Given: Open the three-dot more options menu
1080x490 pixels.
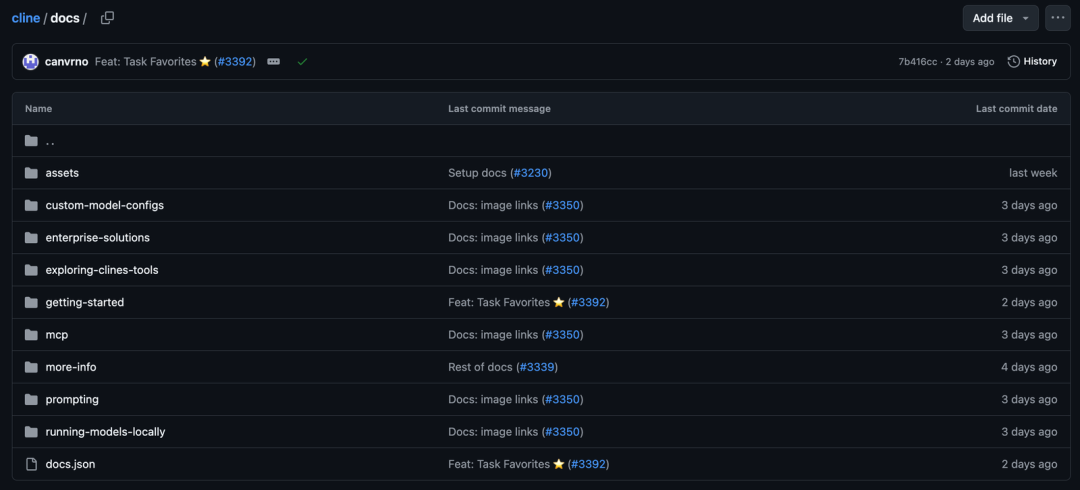Looking at the screenshot, I should point(1057,18).
